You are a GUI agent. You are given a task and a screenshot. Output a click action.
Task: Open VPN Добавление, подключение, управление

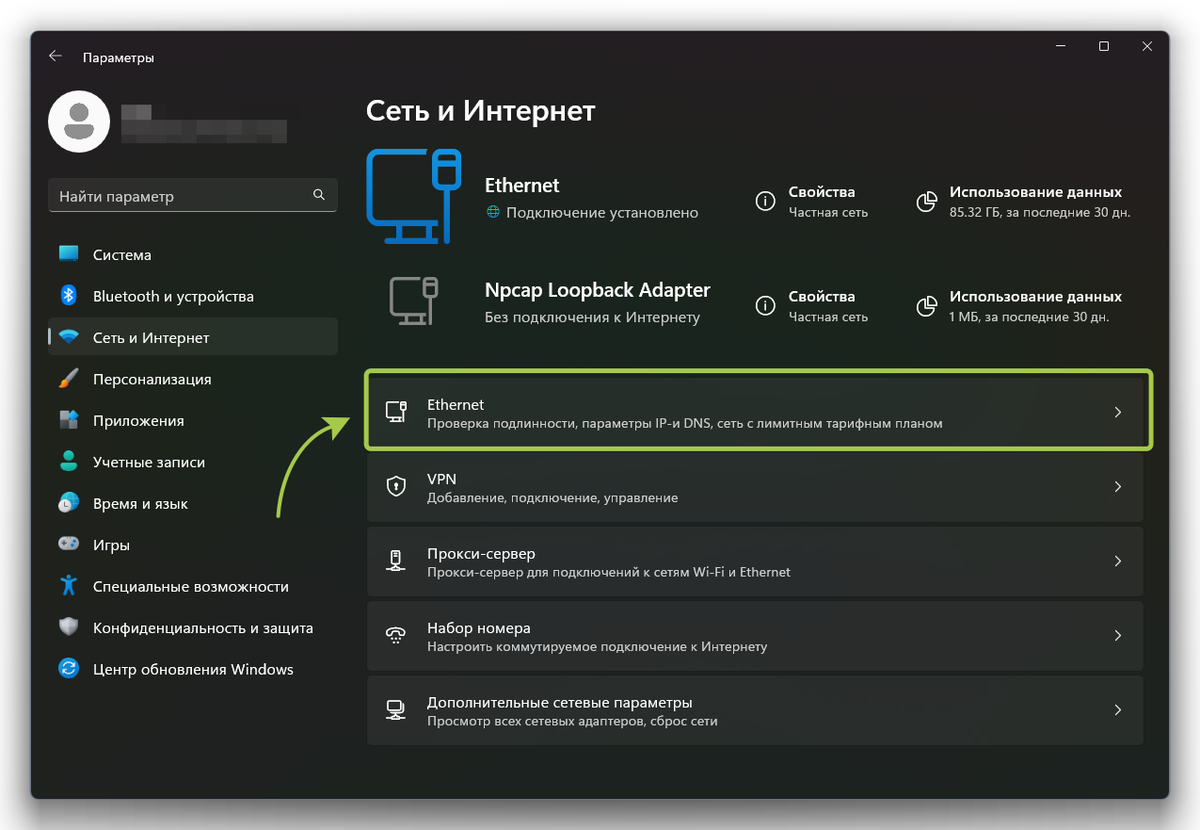[755, 487]
